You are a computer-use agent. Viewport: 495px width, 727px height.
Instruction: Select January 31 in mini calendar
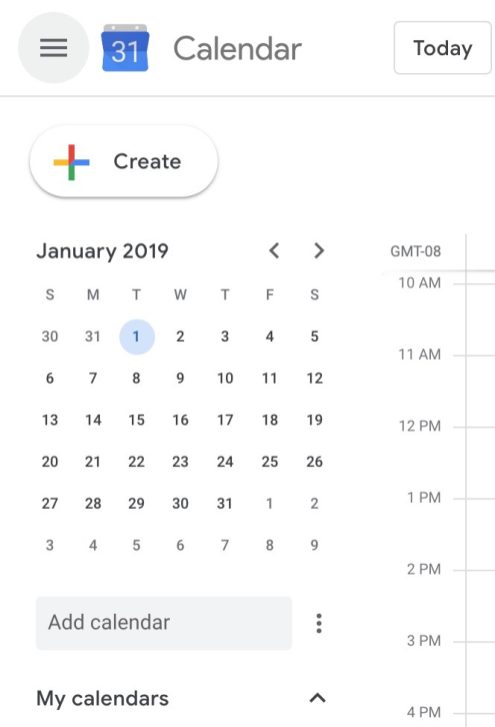[x=225, y=504]
